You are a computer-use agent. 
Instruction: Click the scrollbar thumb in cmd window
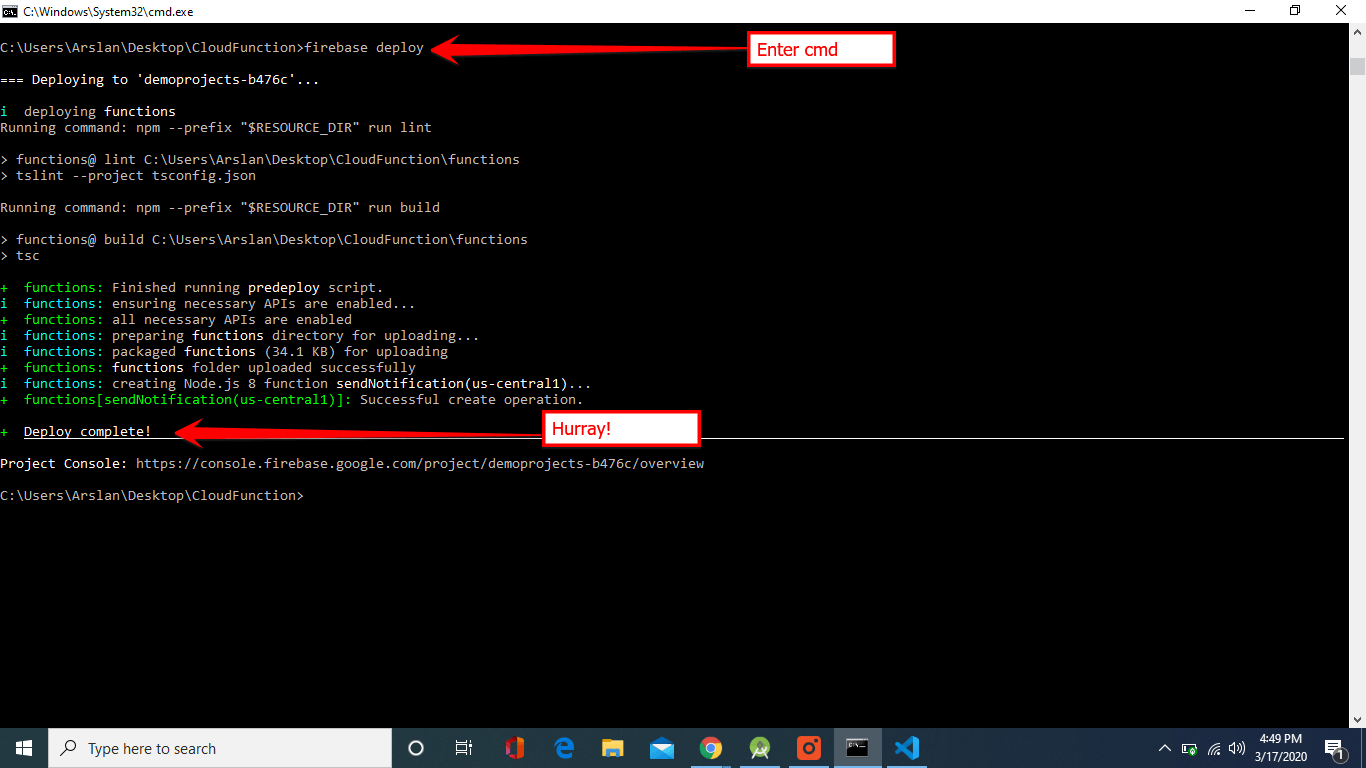point(1357,67)
